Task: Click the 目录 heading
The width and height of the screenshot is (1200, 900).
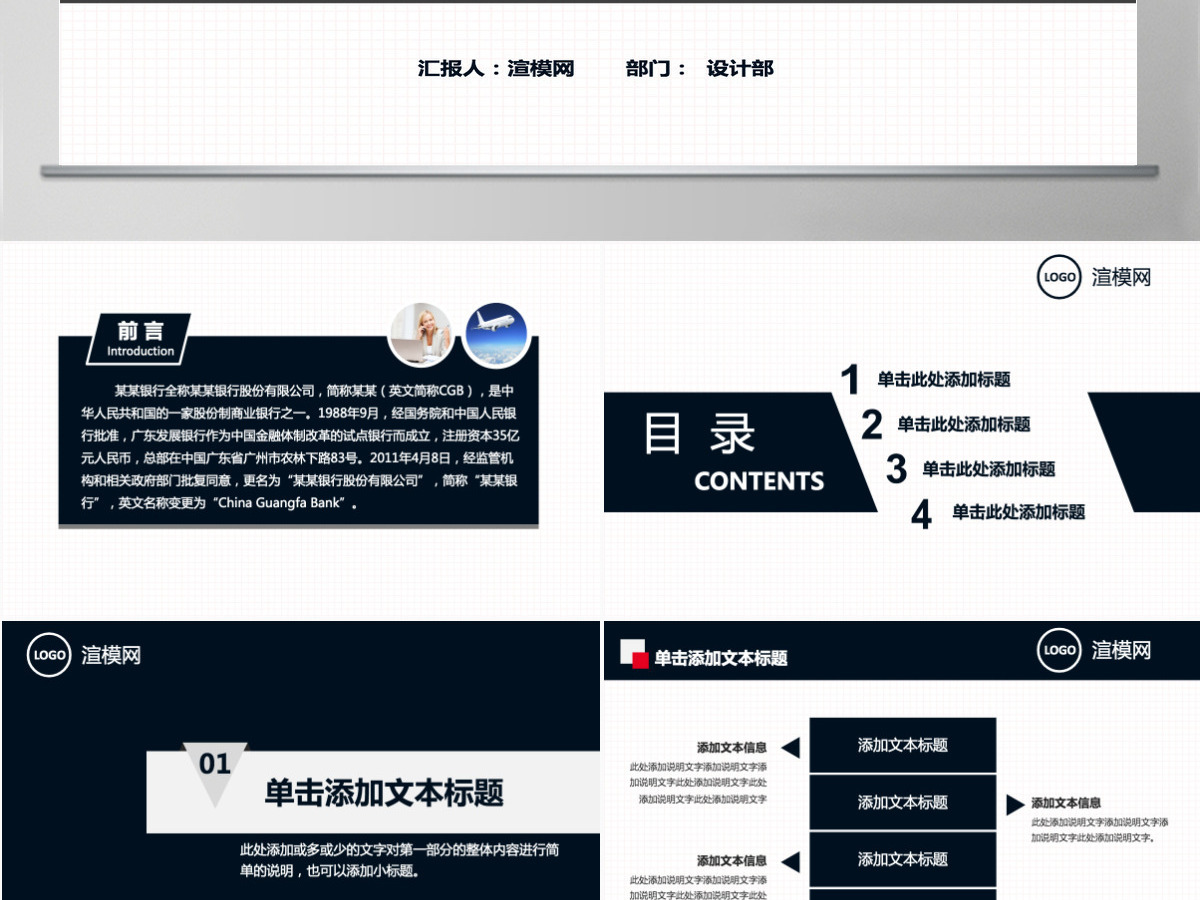Action: (x=699, y=434)
